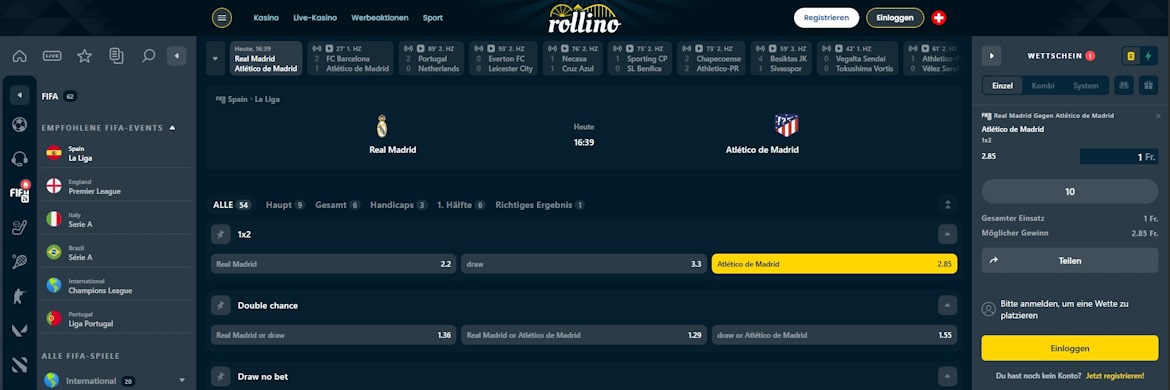
Task: Bet on draw at 3.3
Action: pyautogui.click(x=583, y=264)
